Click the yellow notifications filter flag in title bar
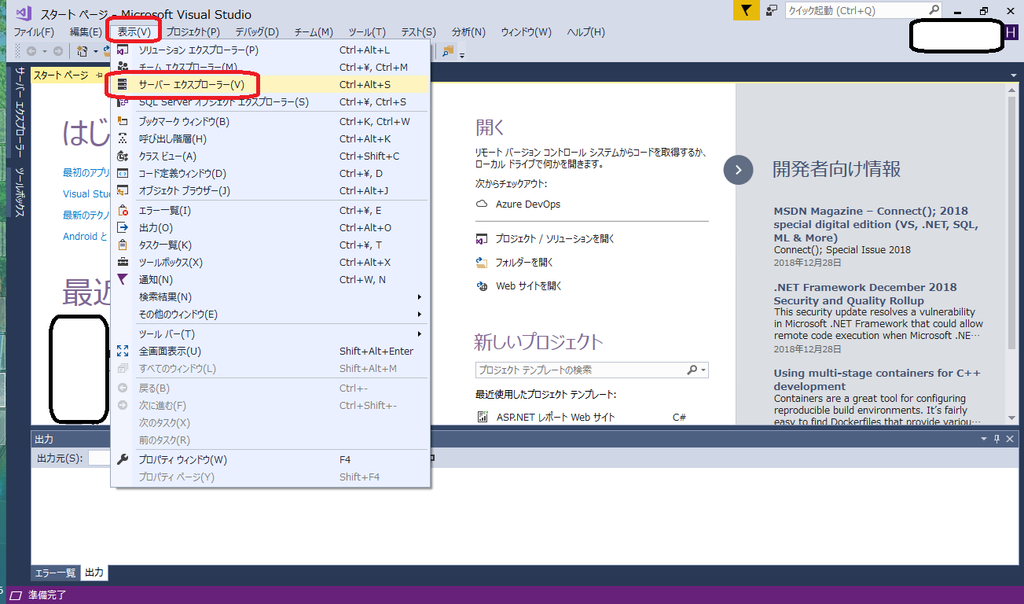 click(746, 10)
